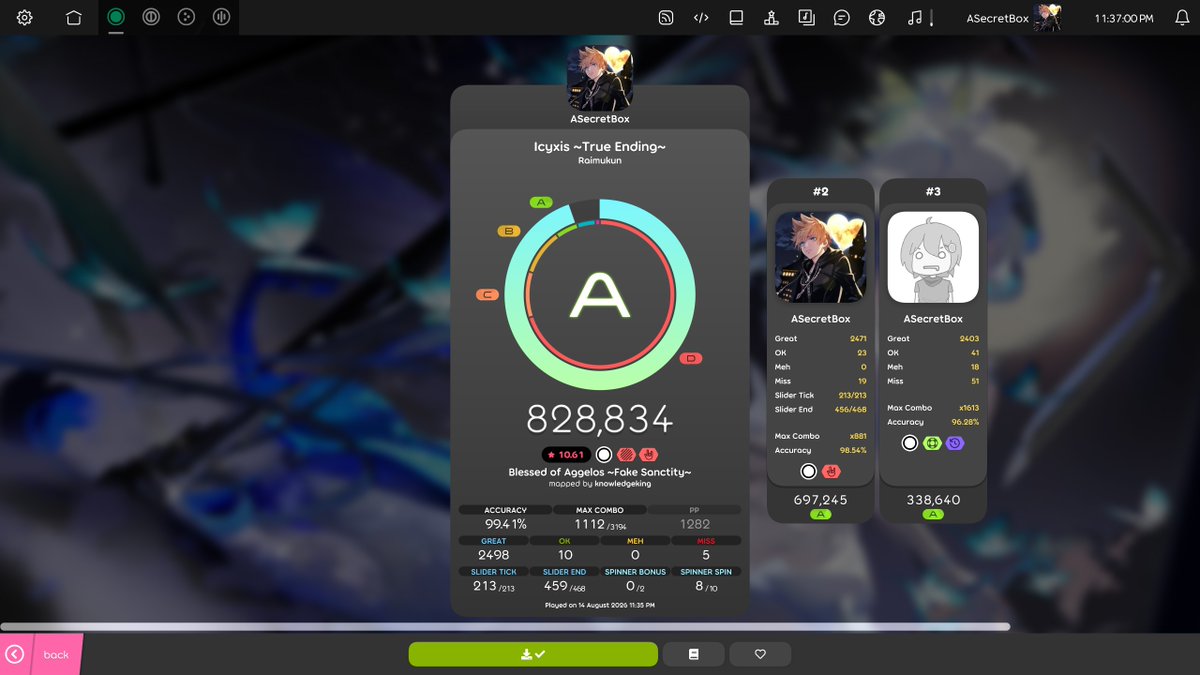This screenshot has width=1200, height=675.
Task: Favourite the beatmap with heart button
Action: pos(760,654)
